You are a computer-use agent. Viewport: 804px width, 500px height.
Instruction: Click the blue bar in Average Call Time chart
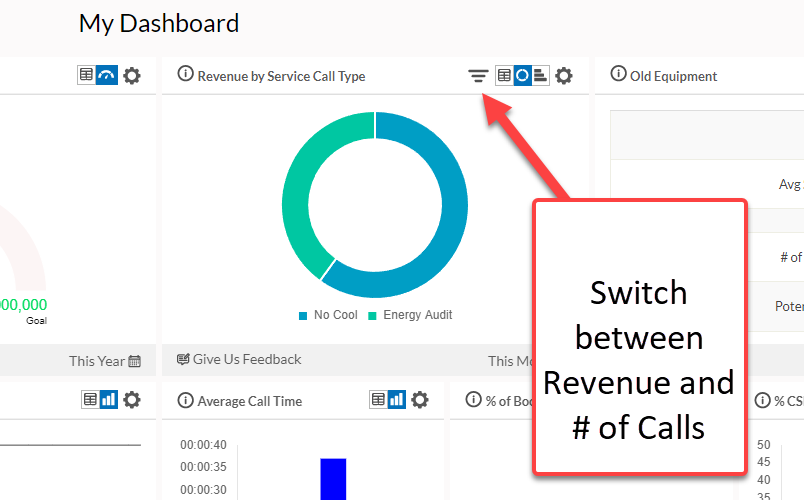tap(333, 479)
